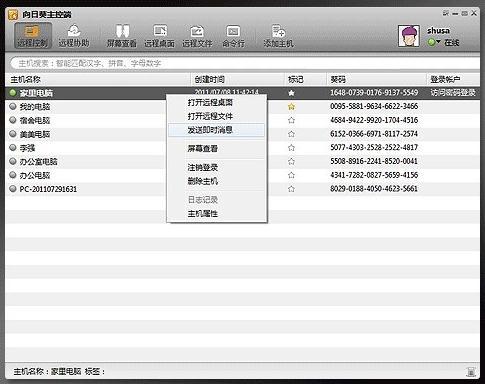Toggle the star mark for 李强
This screenshot has height=384, width=485.
click(291, 147)
